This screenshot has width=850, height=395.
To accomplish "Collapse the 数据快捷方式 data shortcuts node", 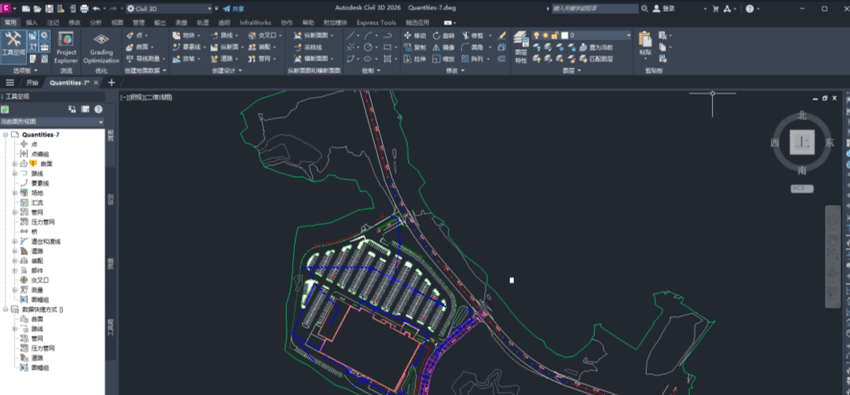I will click(x=5, y=309).
